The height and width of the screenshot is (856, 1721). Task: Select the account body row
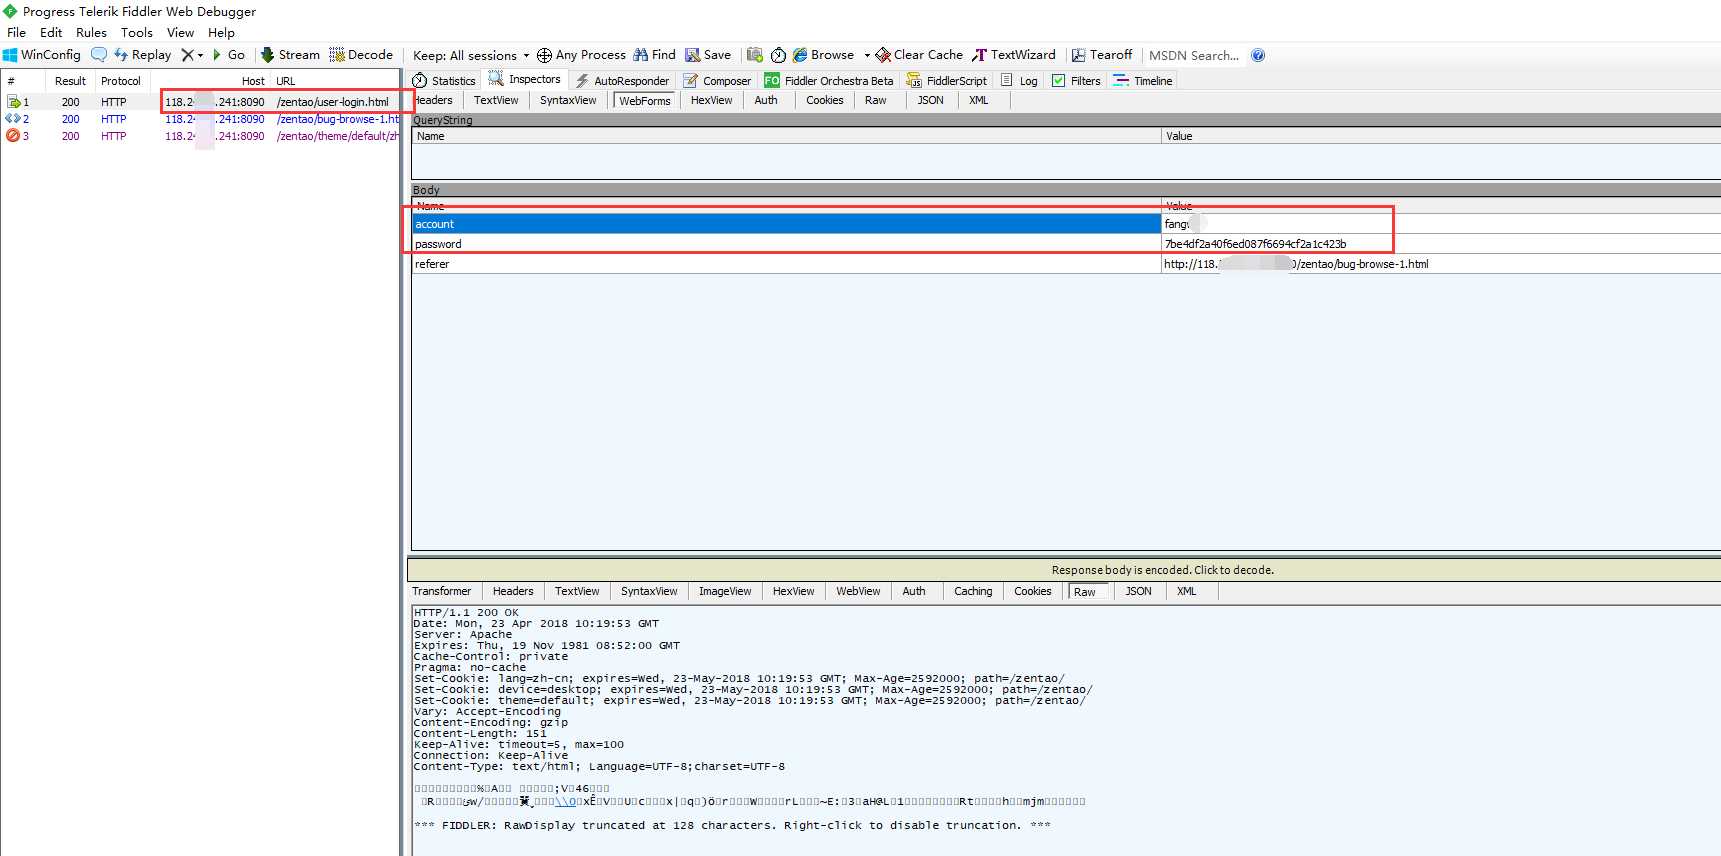[1066, 224]
